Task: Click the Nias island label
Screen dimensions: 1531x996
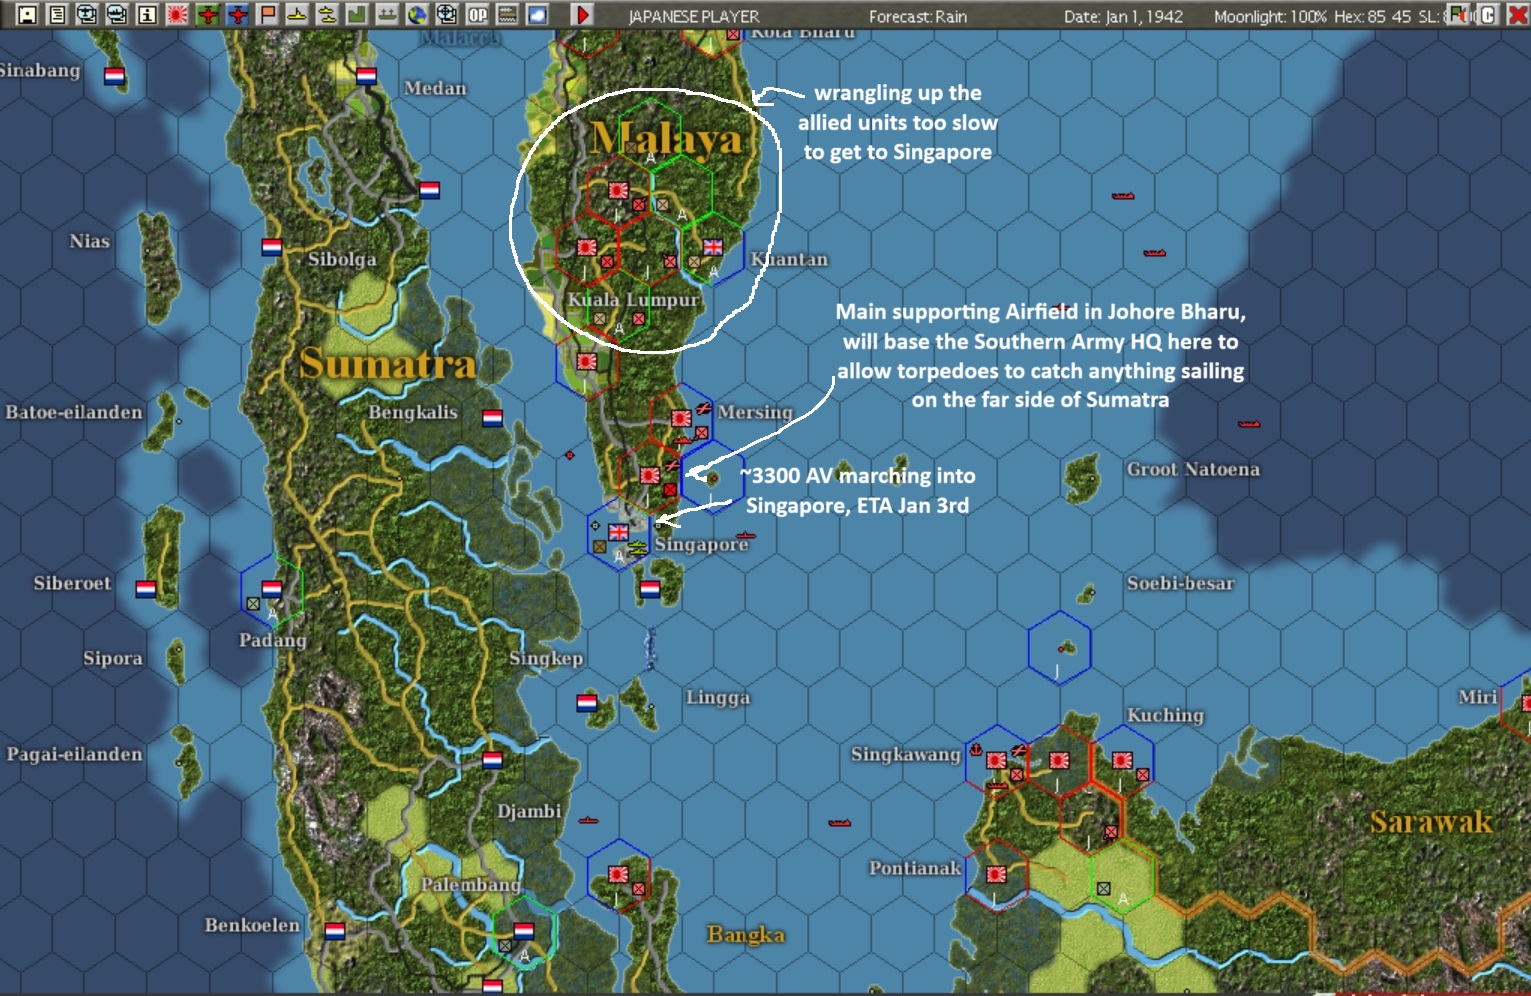Action: click(x=89, y=241)
